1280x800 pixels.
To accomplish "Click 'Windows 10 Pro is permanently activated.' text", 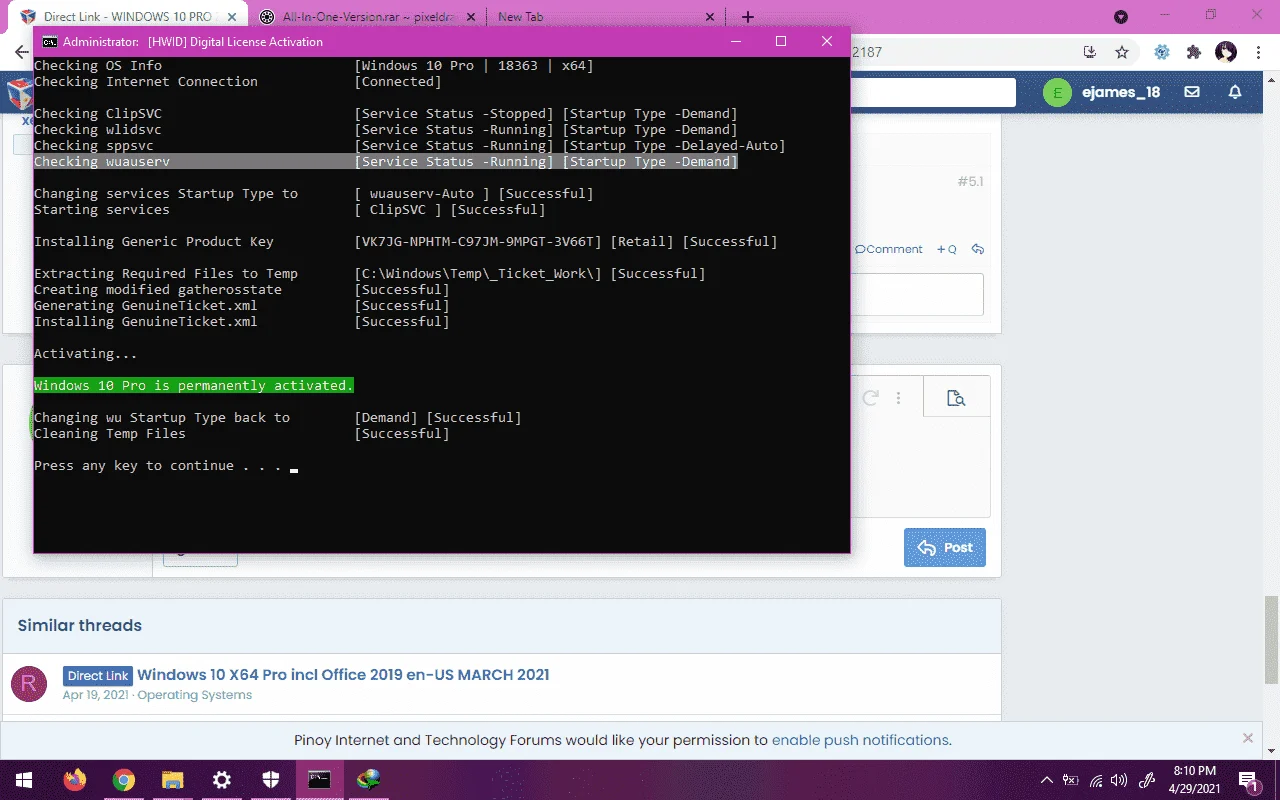I will 194,385.
